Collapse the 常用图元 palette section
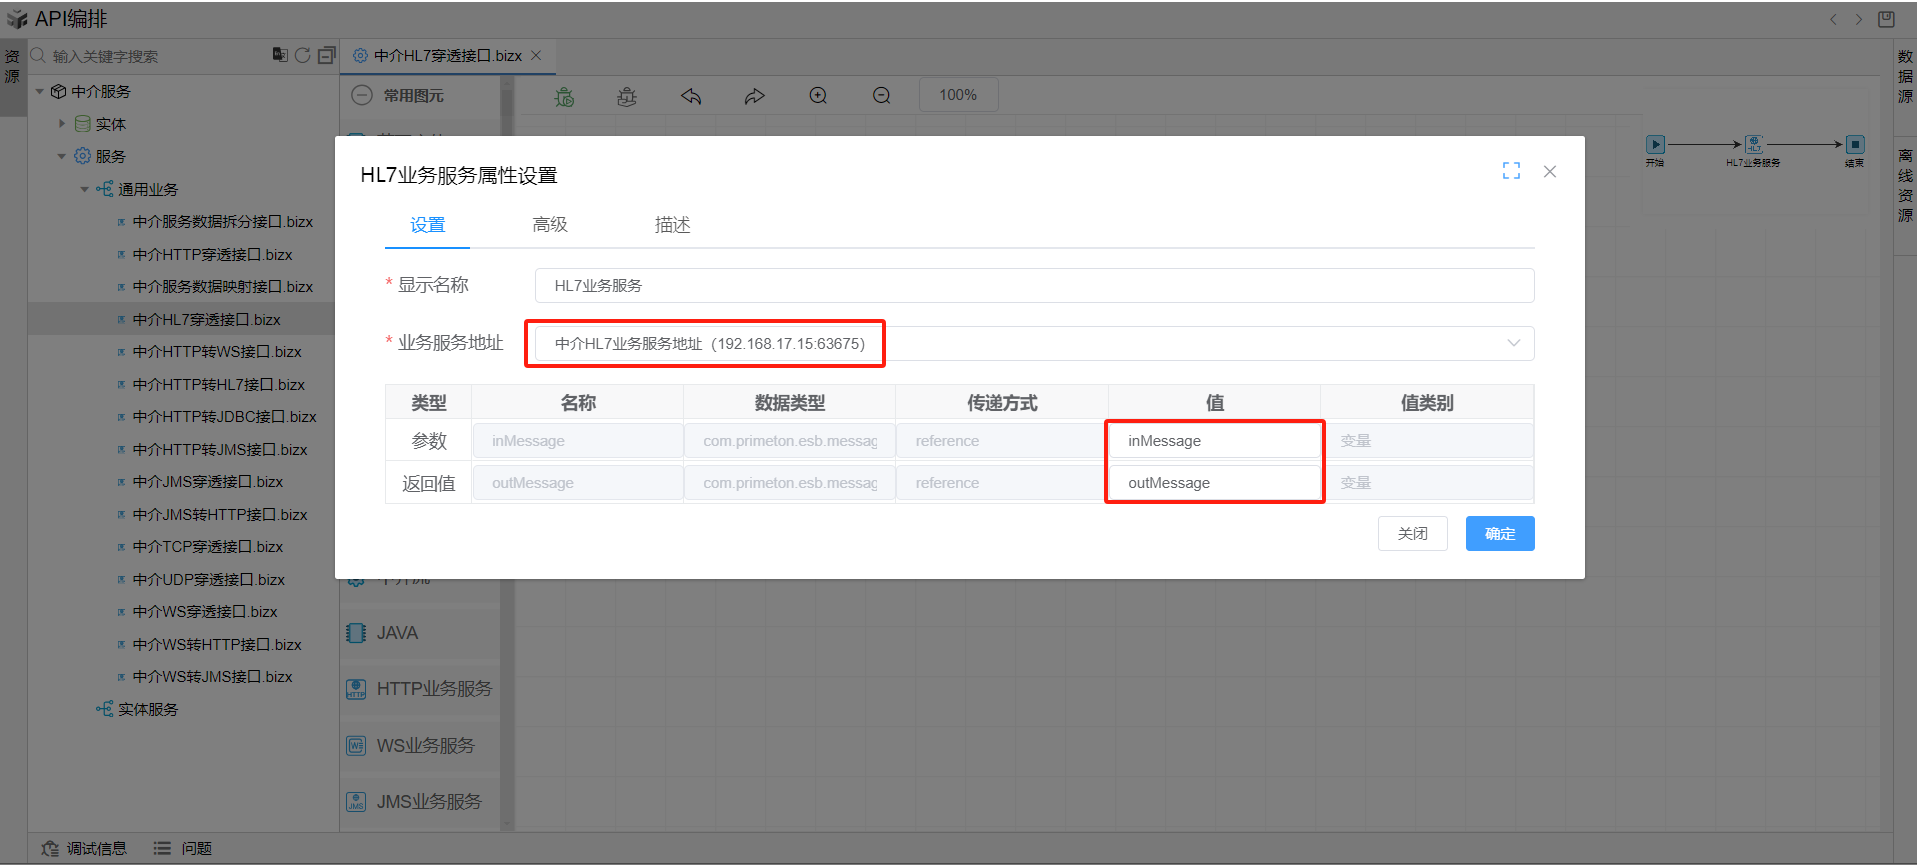The width and height of the screenshot is (1917, 865). click(x=363, y=95)
